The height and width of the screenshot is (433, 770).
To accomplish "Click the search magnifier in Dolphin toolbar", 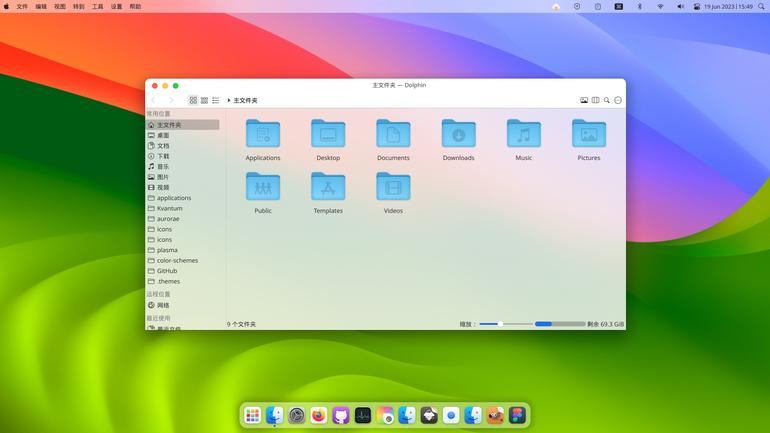I will pyautogui.click(x=607, y=100).
